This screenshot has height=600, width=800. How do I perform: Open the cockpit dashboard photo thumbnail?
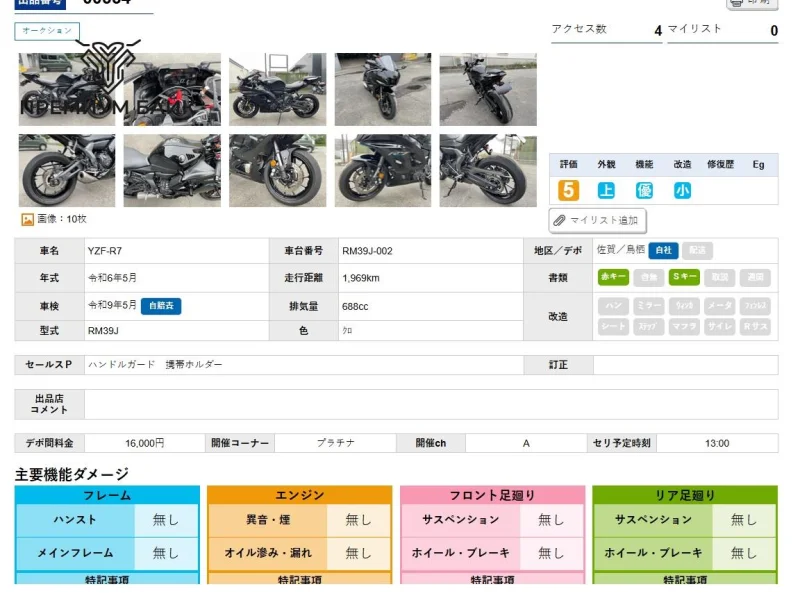pos(172,89)
